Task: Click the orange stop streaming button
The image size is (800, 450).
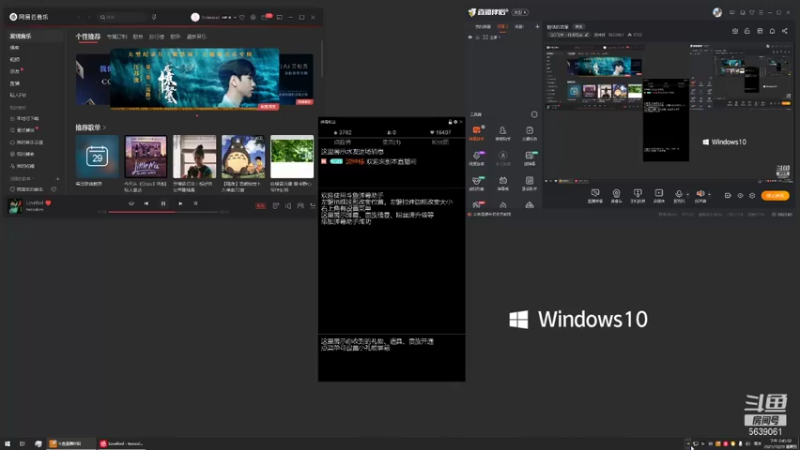Action: 775,195
